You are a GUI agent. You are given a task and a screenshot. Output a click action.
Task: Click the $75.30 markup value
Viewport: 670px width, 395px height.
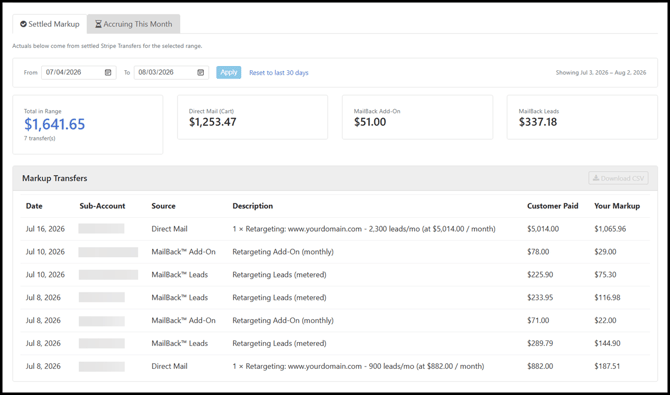(x=605, y=275)
